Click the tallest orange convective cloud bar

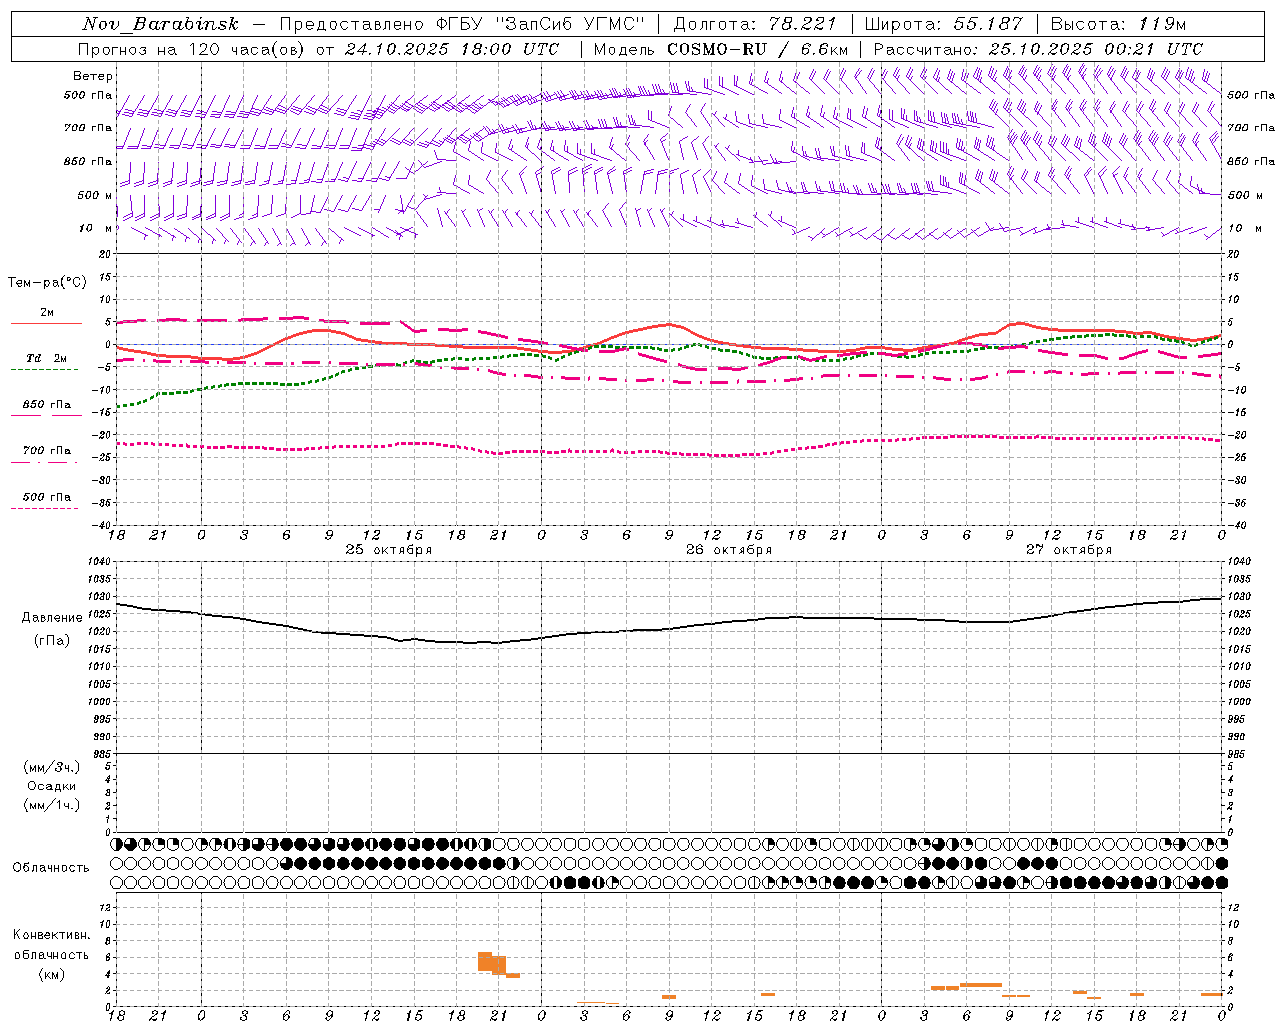pos(485,961)
